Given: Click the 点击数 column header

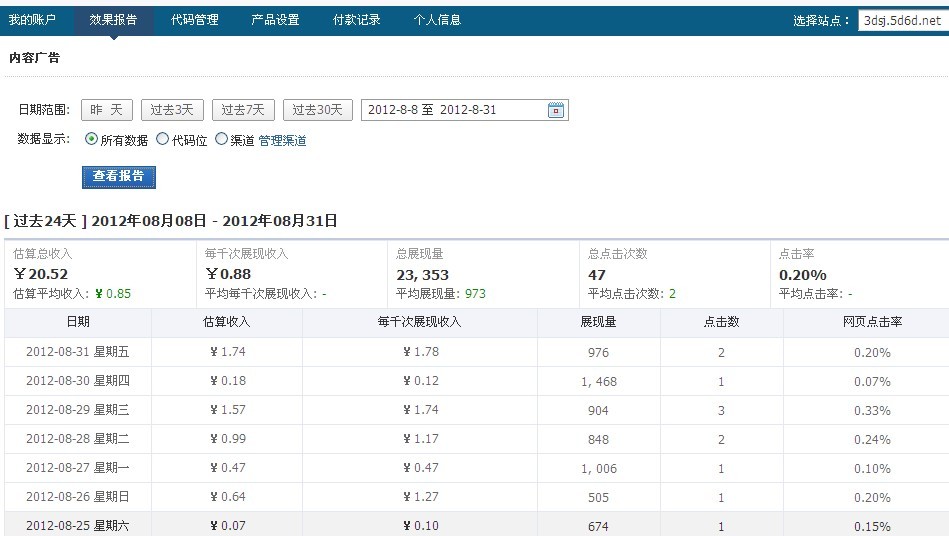Looking at the screenshot, I should coord(721,322).
